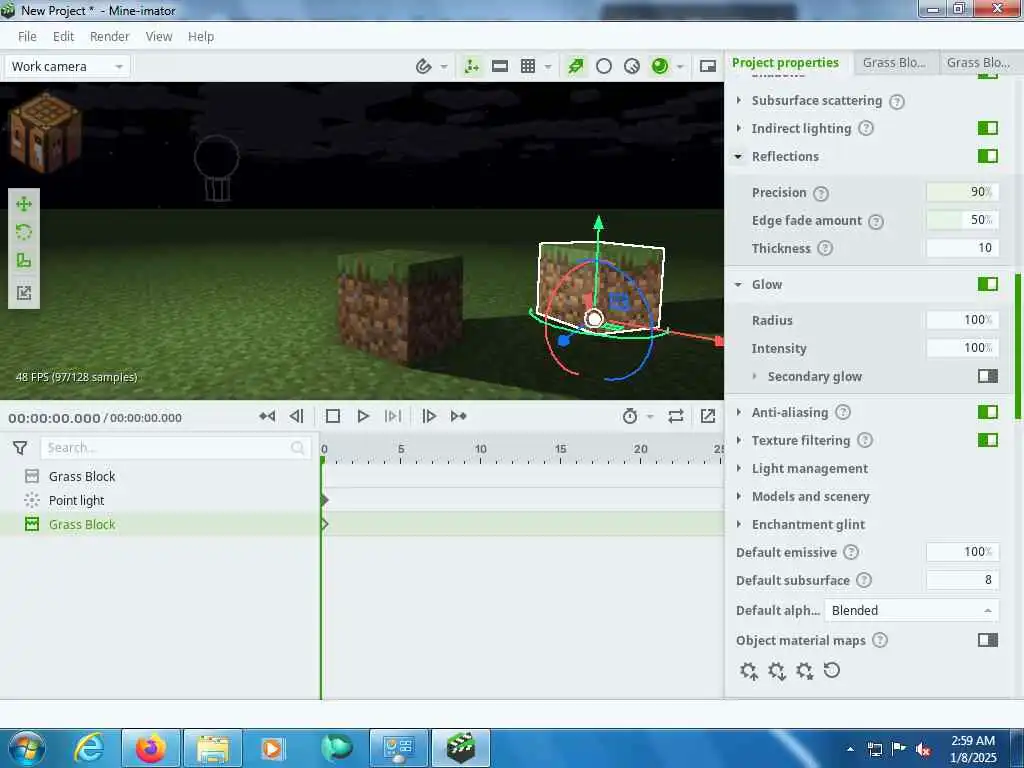The height and width of the screenshot is (768, 1024).
Task: Toggle the aspect ratio overlay icon
Action: click(500, 66)
